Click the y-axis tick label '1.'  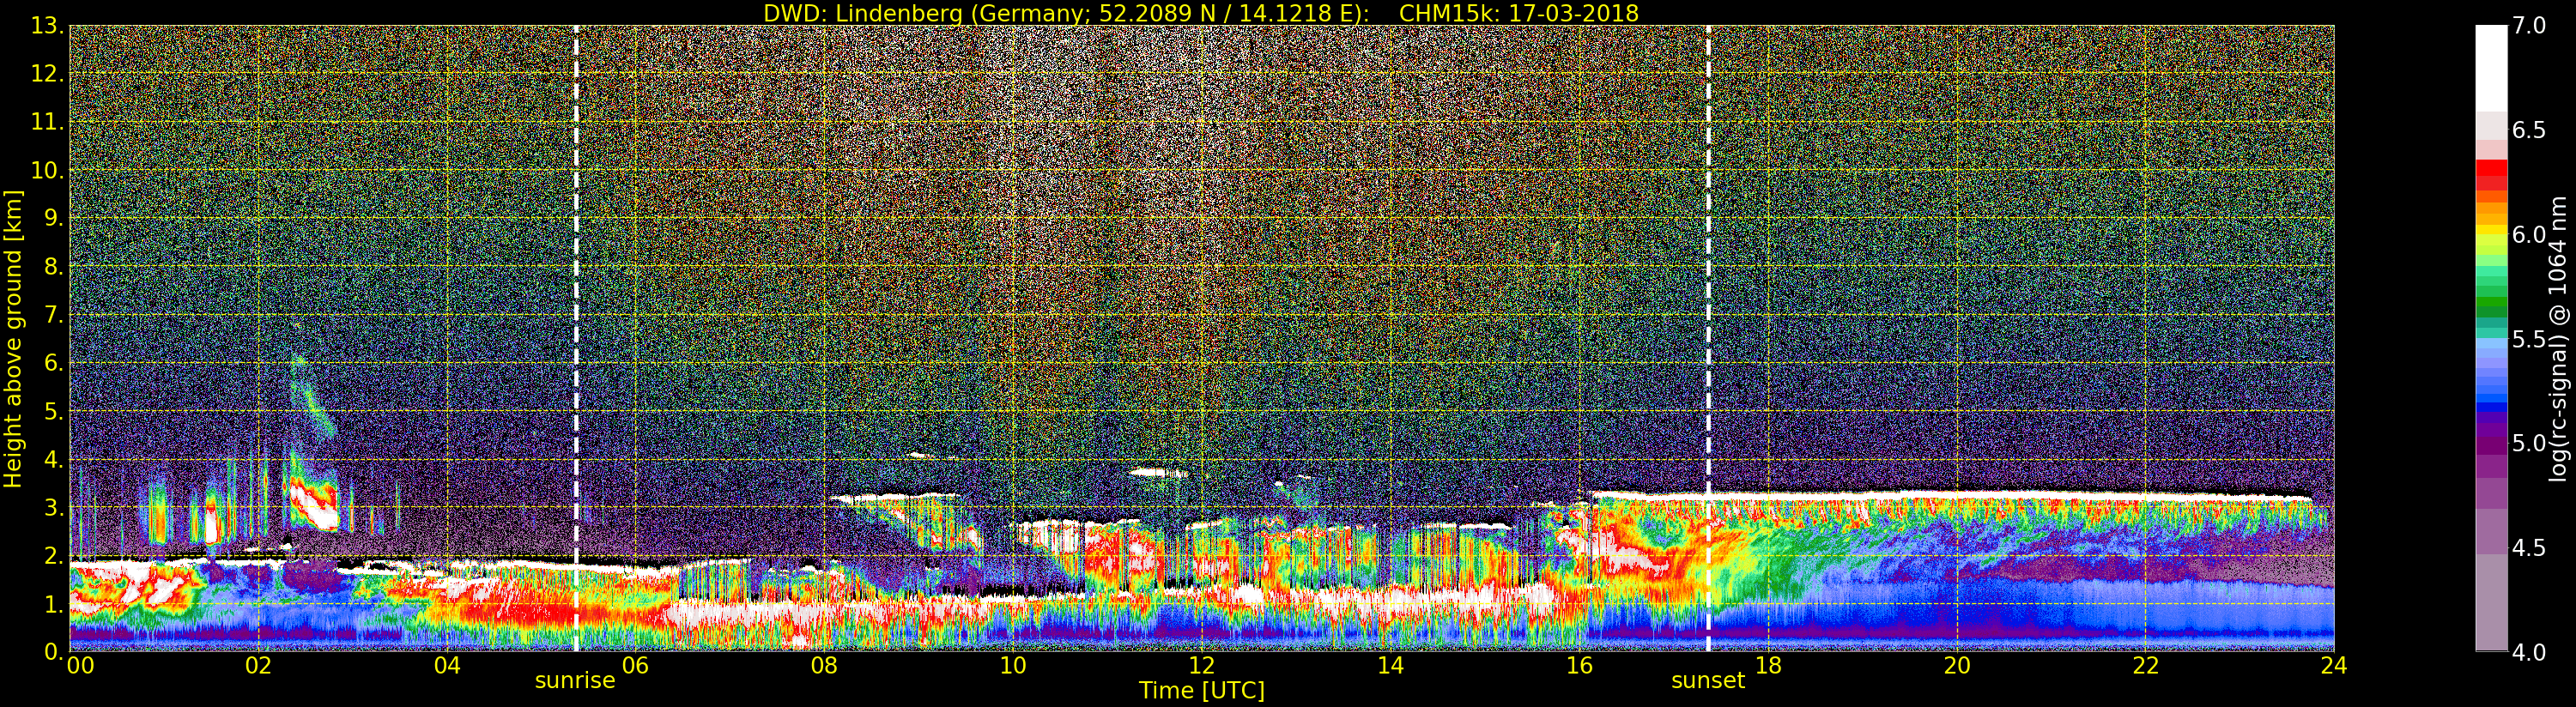[x=53, y=604]
